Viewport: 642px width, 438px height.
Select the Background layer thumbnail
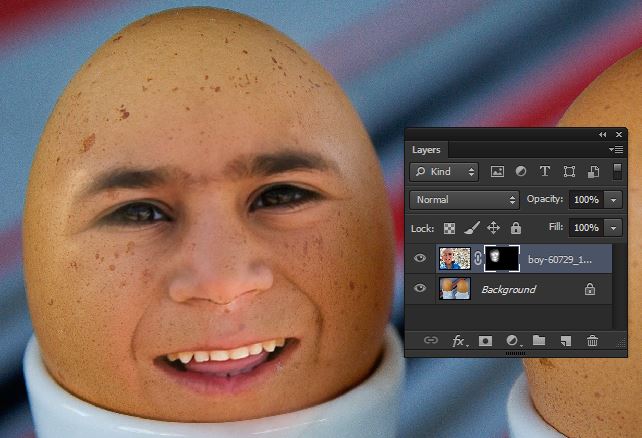[455, 289]
